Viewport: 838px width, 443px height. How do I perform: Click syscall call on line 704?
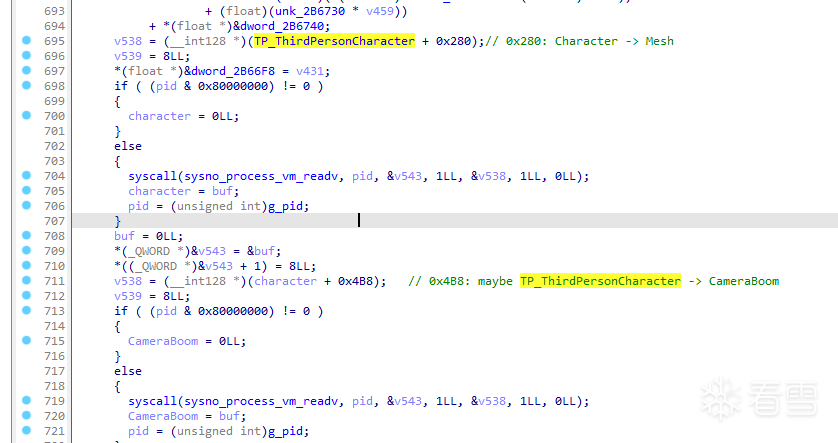pos(152,176)
